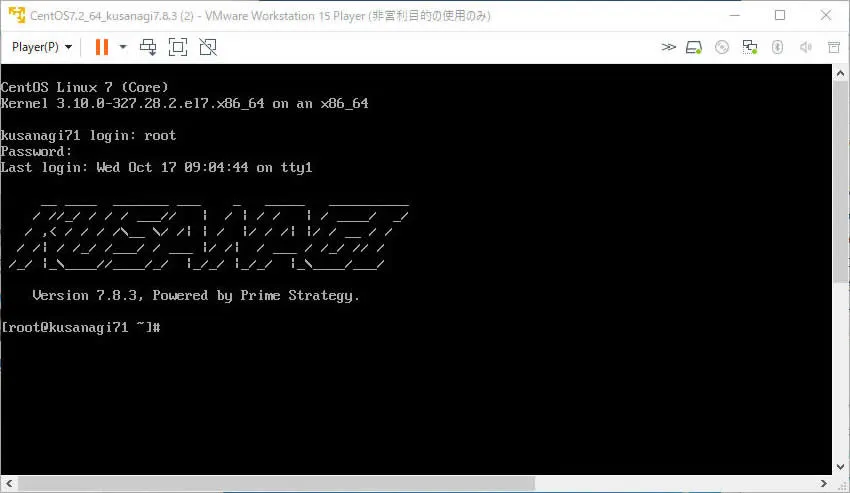Toggle the Bluetooth device connection
Image resolution: width=850 pixels, height=493 pixels.
click(777, 47)
